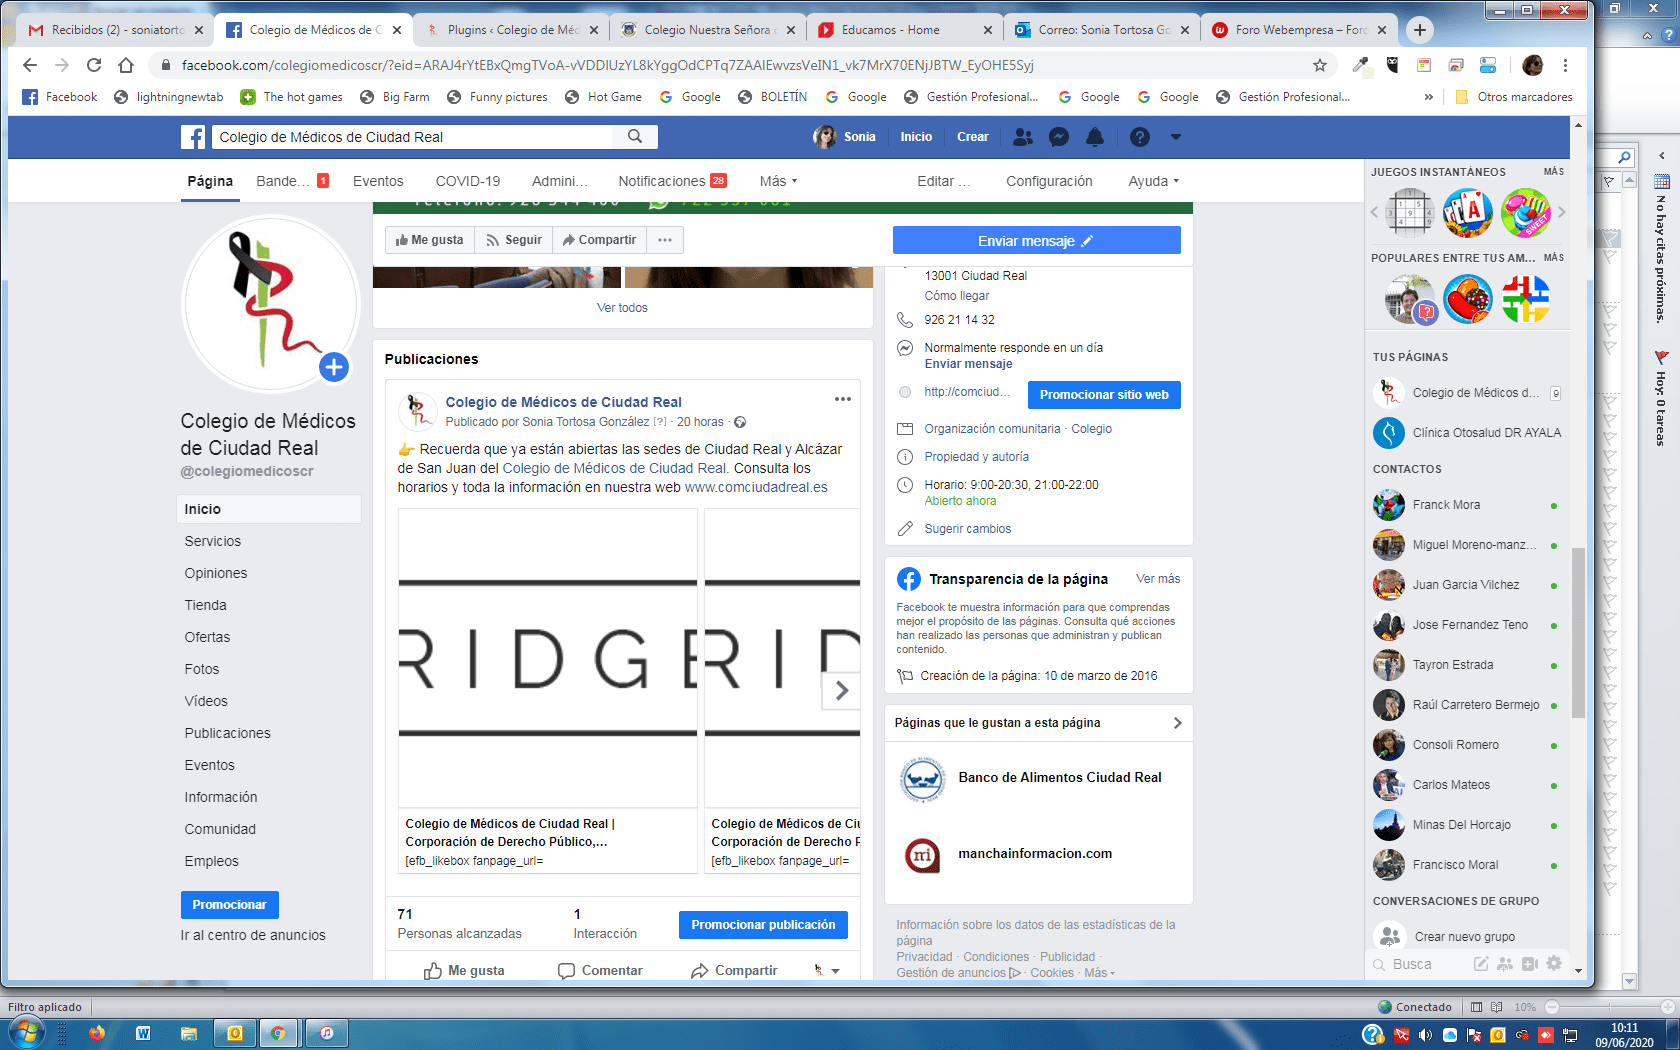
Task: Click the Facebook logo in the blue bar
Action: point(193,137)
